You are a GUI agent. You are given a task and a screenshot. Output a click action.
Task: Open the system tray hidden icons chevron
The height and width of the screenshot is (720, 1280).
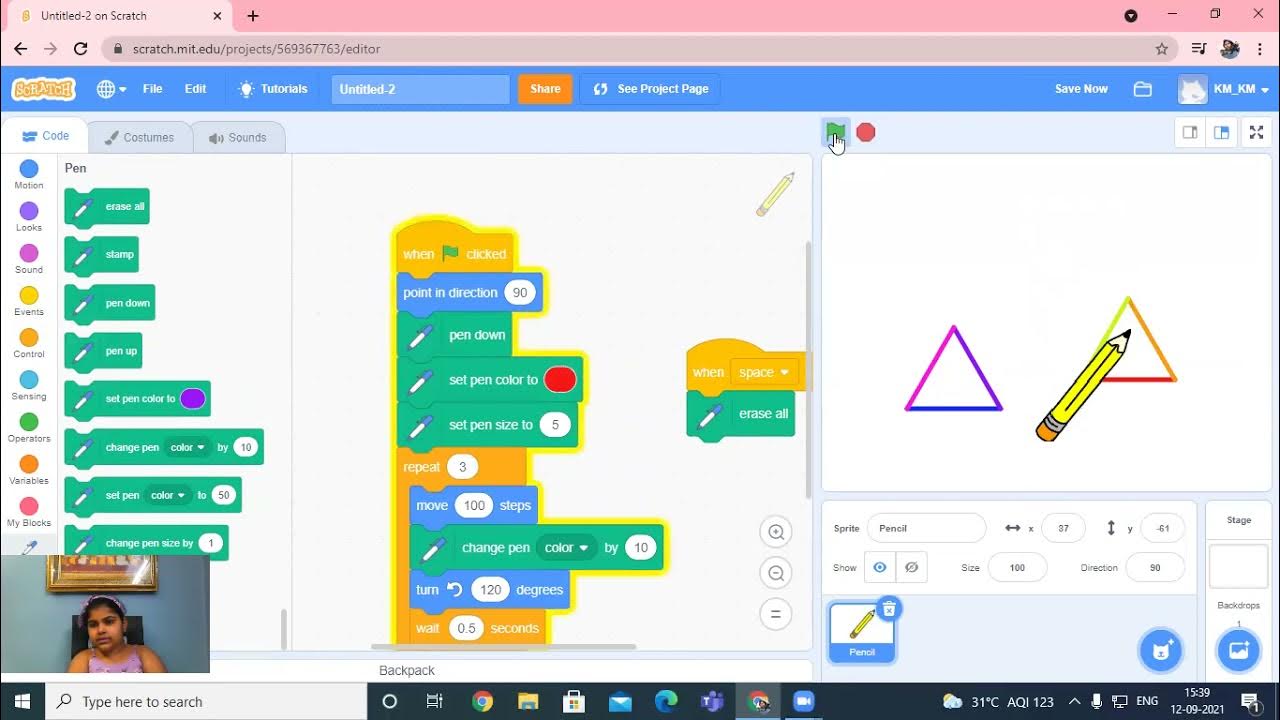point(1074,701)
